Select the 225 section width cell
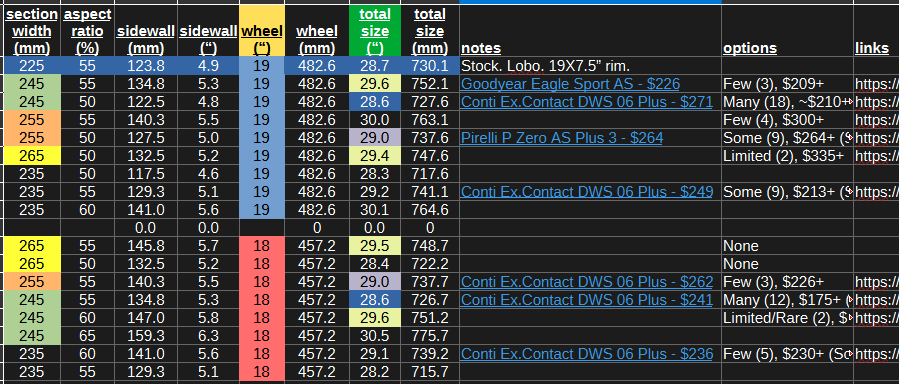 pyautogui.click(x=31, y=66)
